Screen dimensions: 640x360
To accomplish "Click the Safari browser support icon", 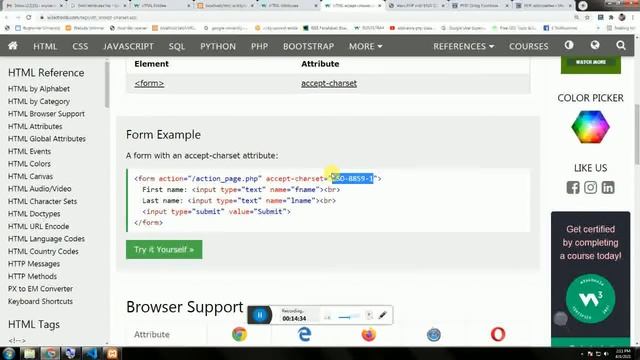I will (433, 334).
